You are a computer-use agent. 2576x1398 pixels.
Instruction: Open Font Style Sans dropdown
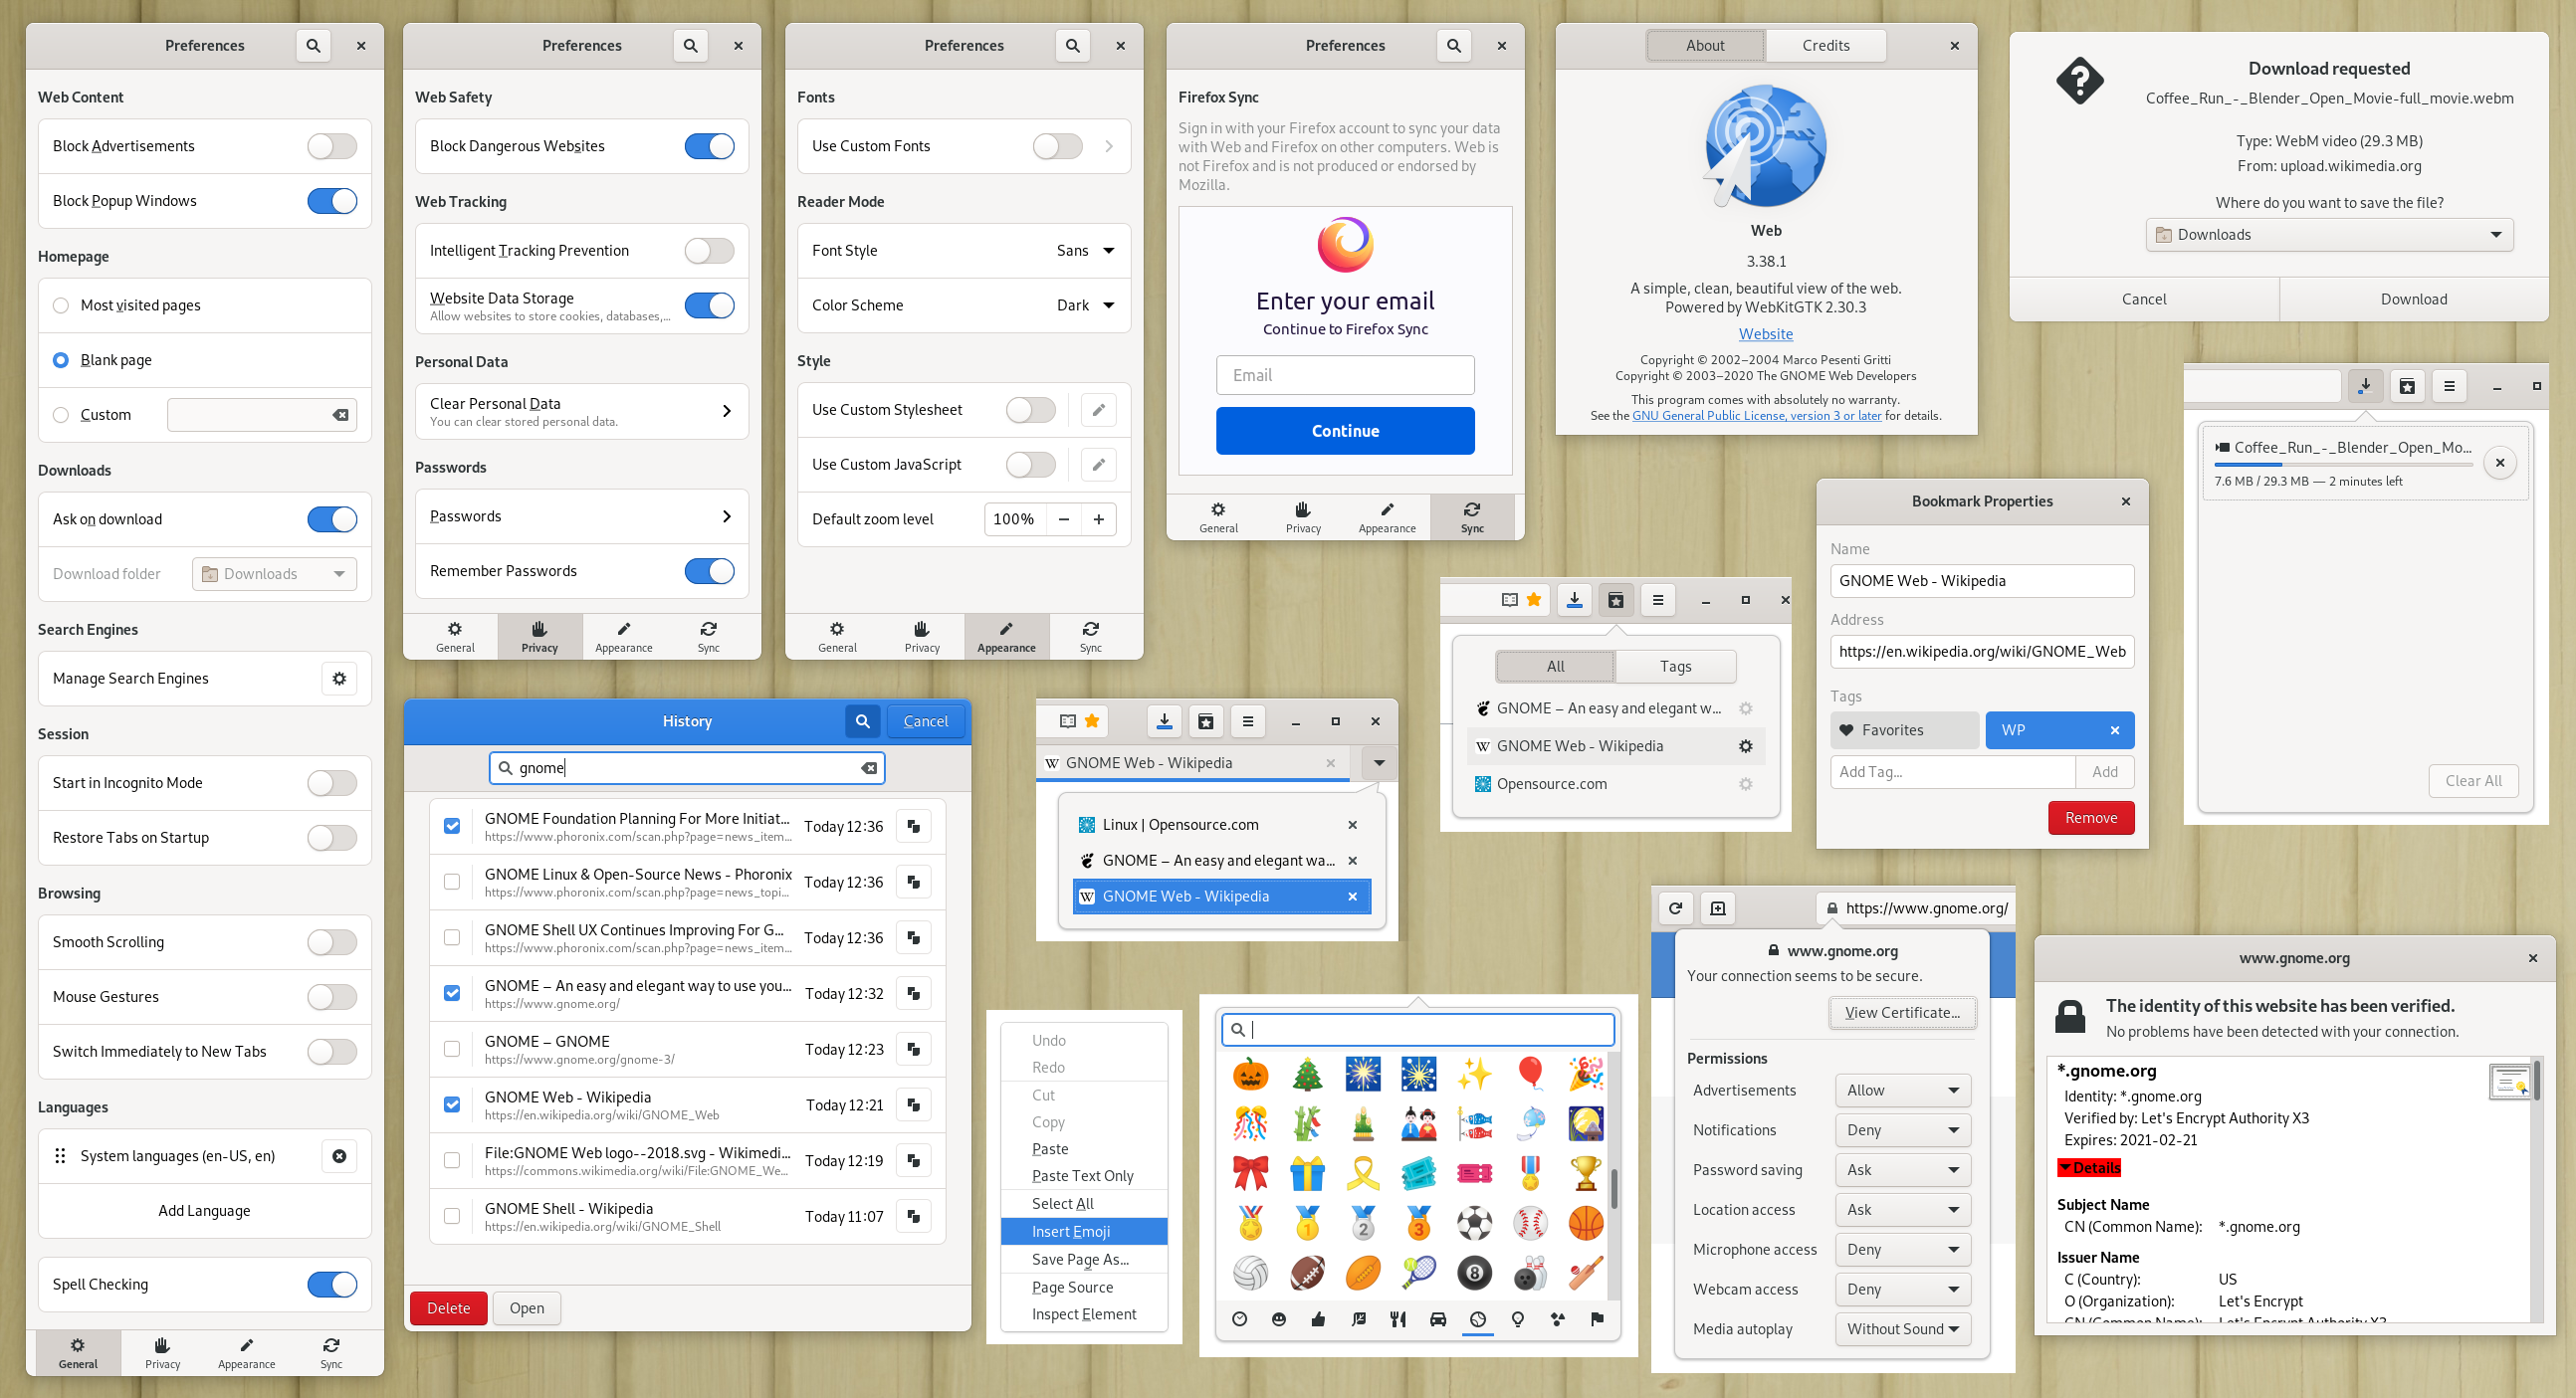[1085, 250]
